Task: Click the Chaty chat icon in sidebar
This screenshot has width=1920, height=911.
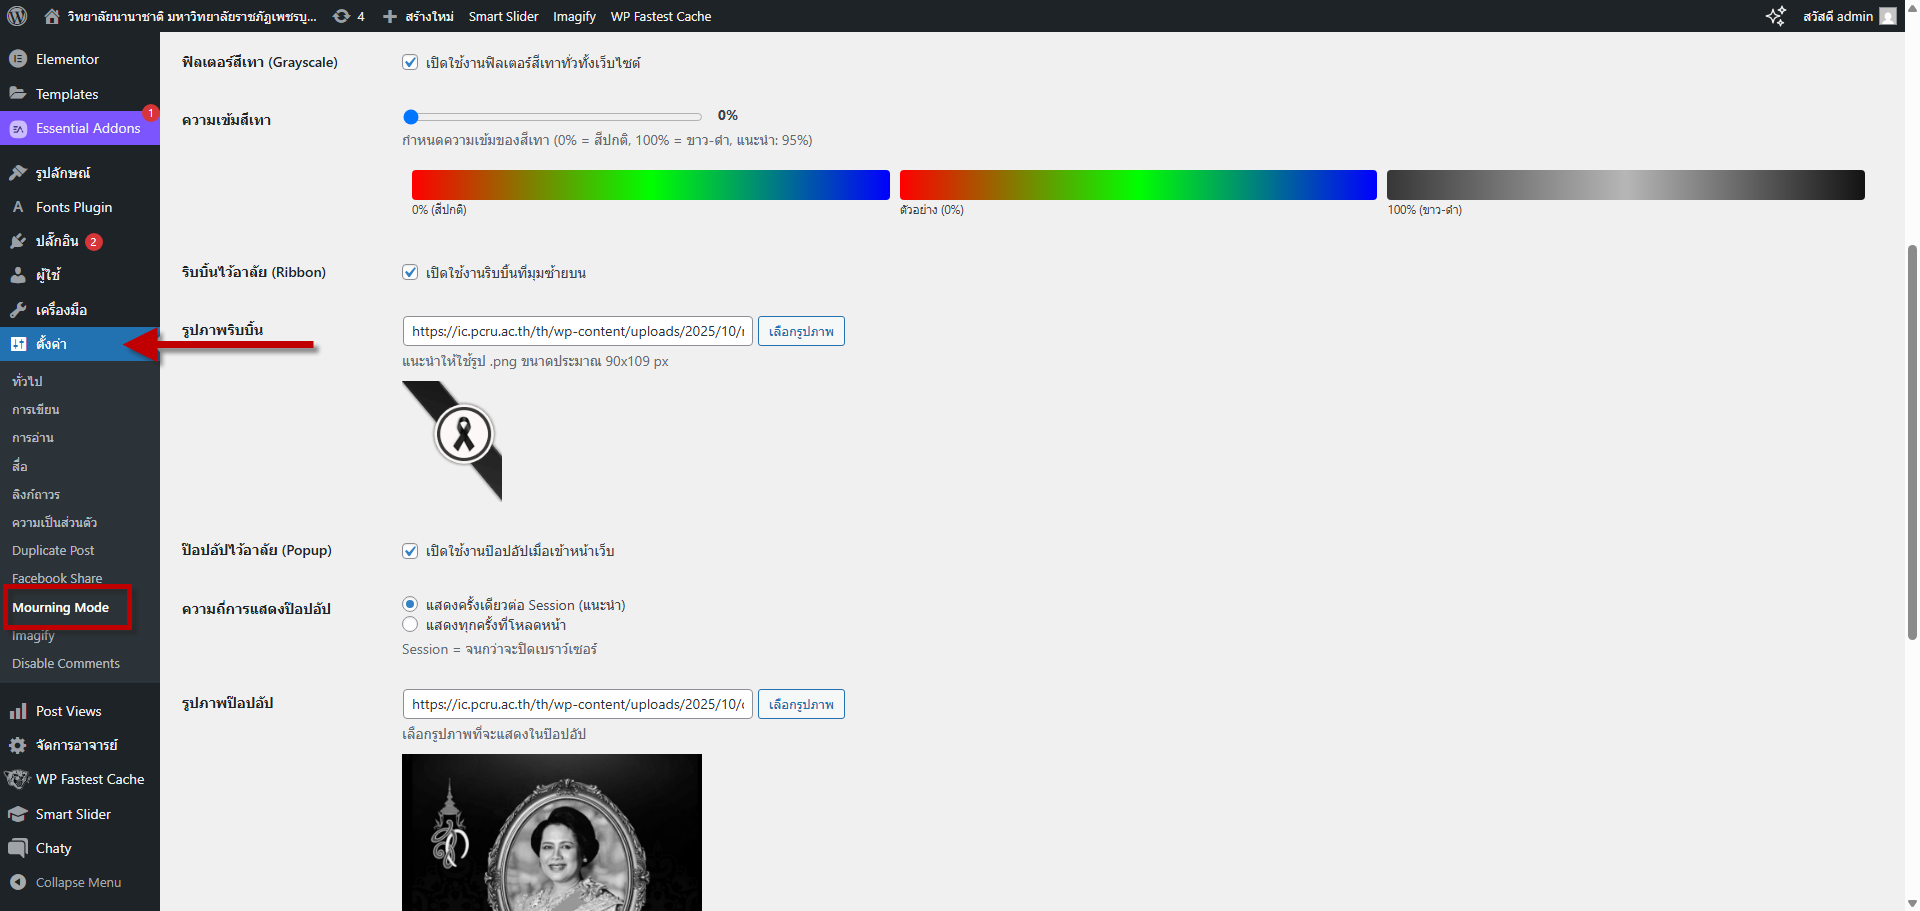Action: click(x=18, y=848)
